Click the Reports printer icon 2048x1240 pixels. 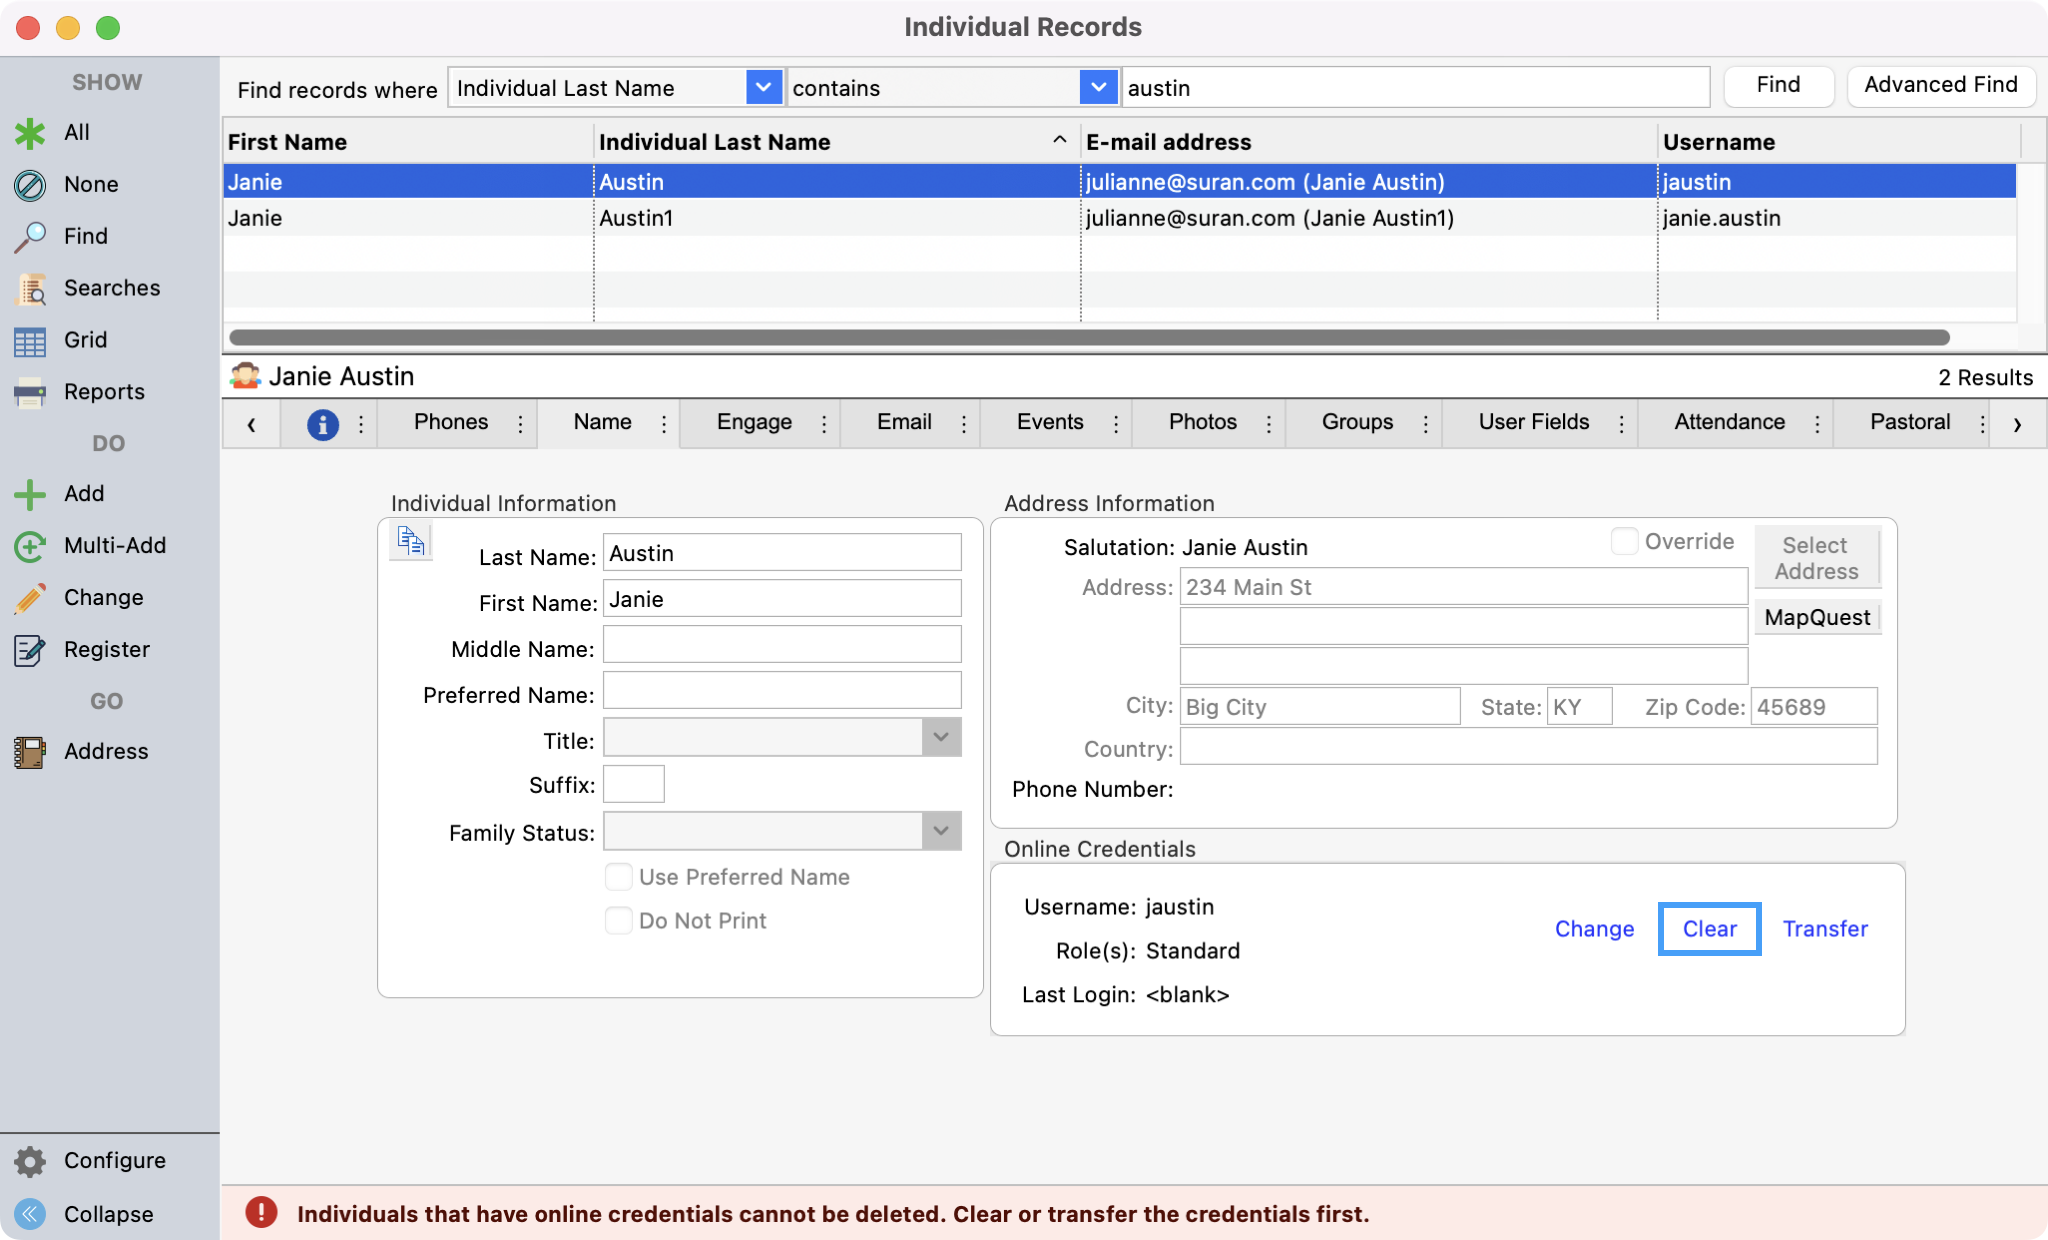point(30,393)
